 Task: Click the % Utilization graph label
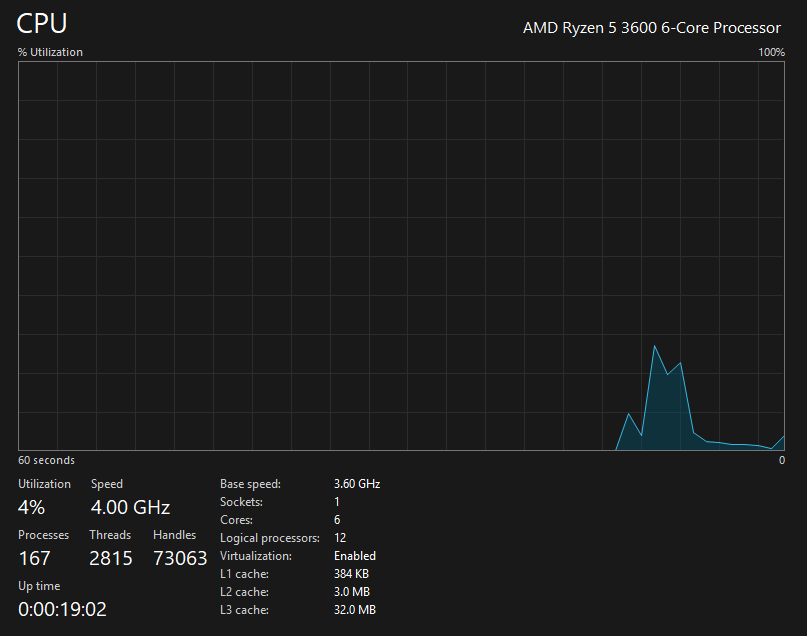click(50, 52)
